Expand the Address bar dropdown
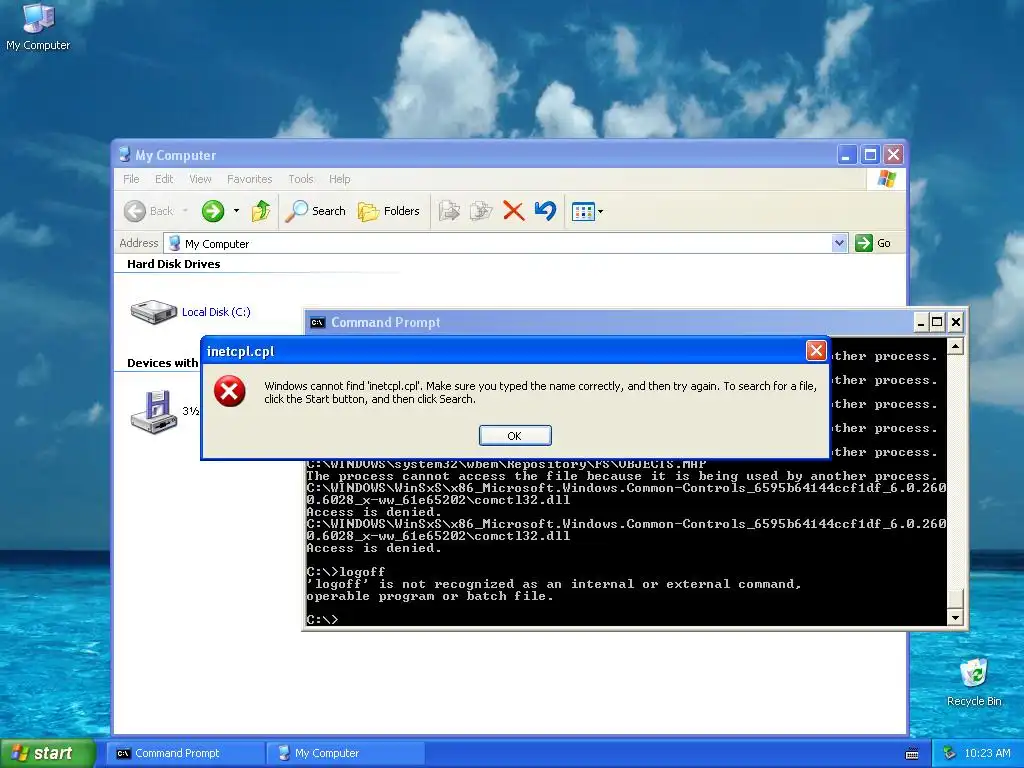 pyautogui.click(x=839, y=244)
